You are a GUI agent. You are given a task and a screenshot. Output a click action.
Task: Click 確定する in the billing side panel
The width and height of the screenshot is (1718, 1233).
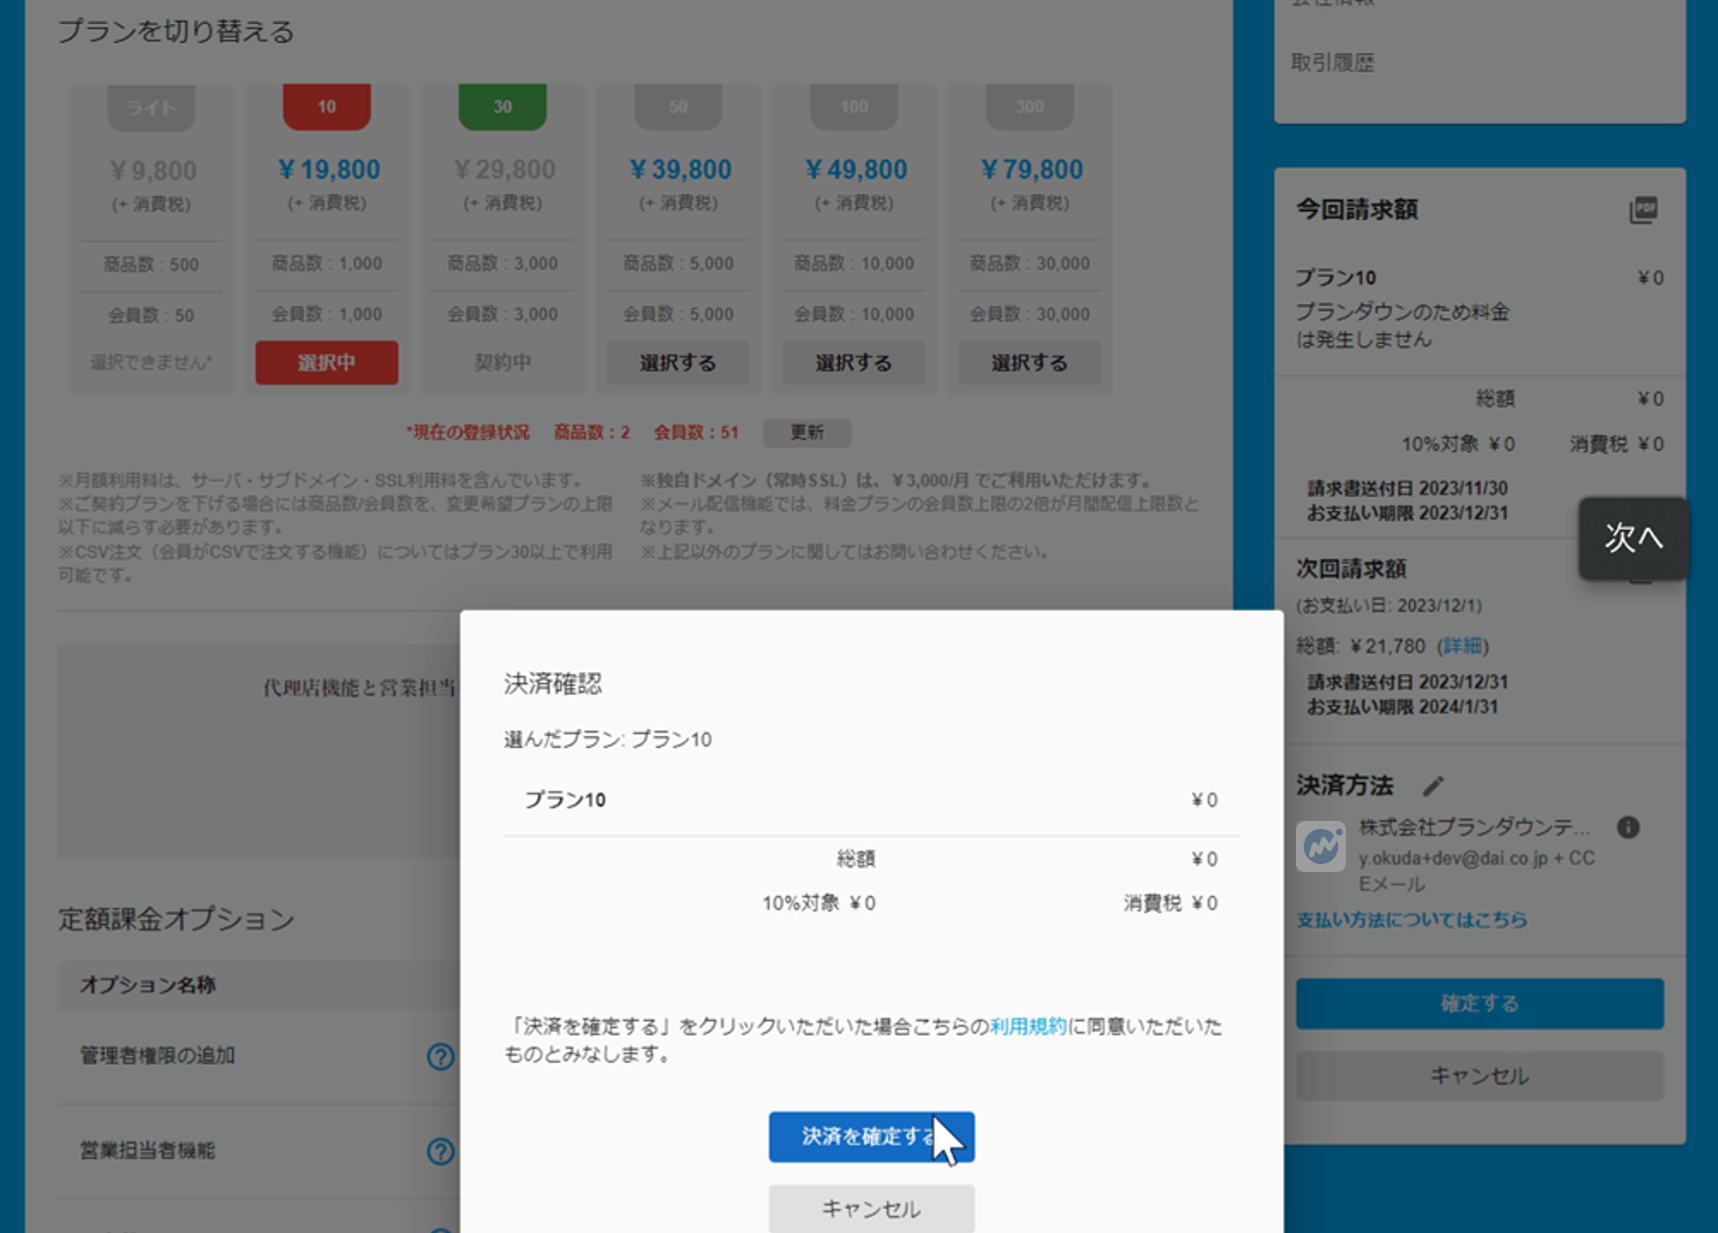click(1480, 1004)
